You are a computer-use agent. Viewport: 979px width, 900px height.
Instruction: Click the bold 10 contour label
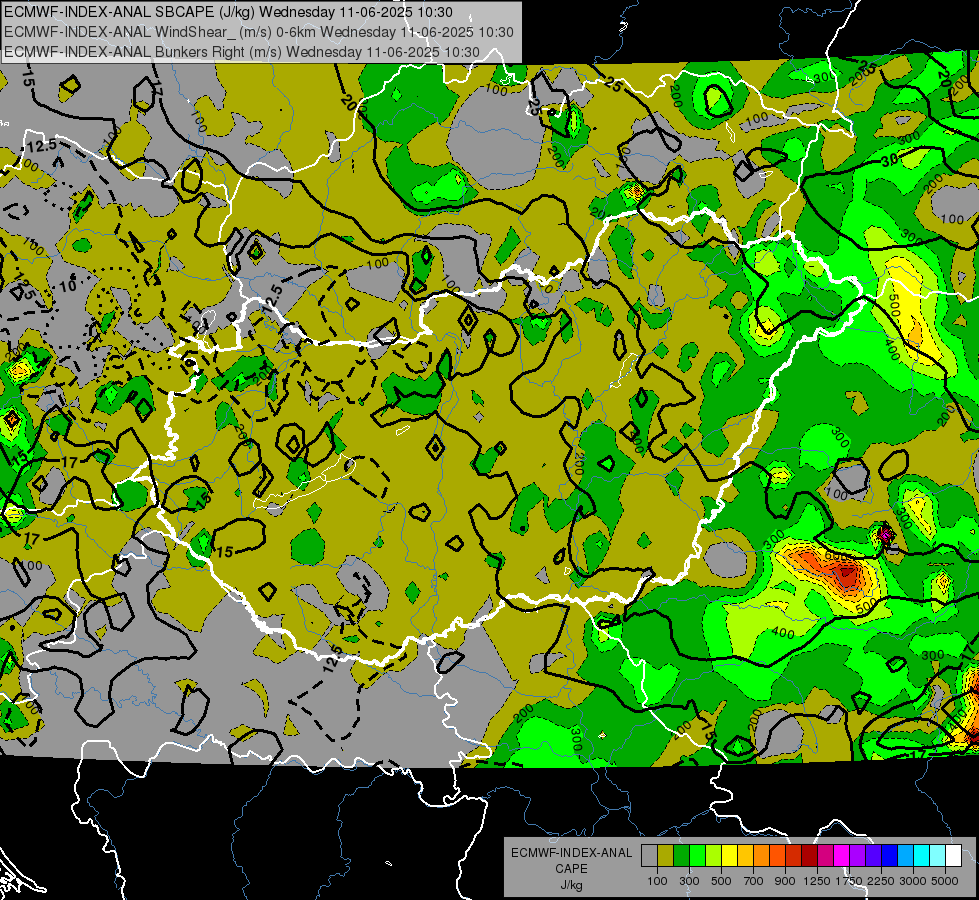pyautogui.click(x=67, y=286)
